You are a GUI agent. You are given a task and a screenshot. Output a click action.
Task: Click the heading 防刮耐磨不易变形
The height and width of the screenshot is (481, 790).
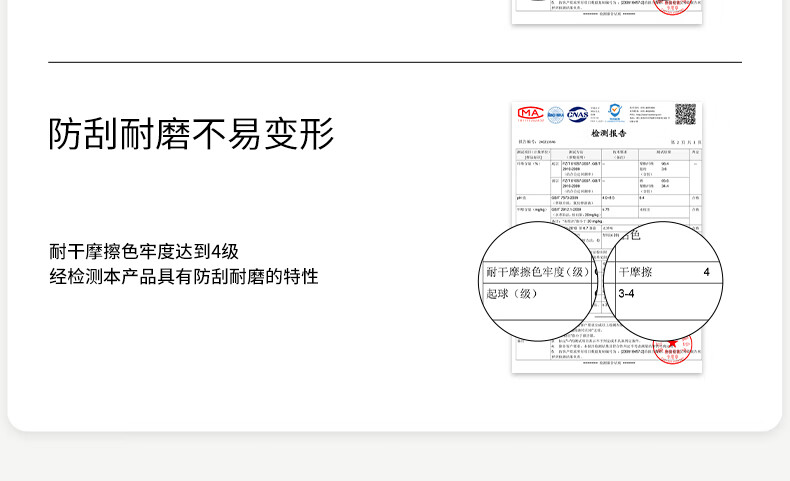[191, 134]
